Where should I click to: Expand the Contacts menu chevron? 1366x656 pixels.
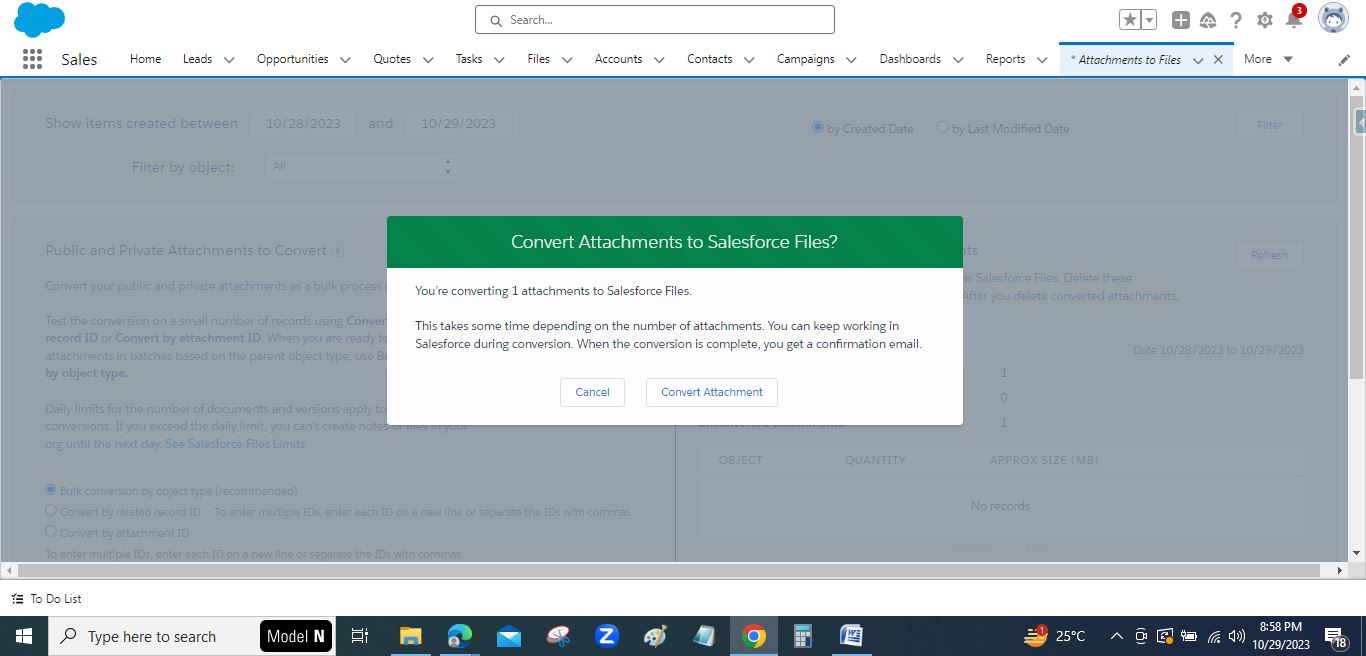749,60
